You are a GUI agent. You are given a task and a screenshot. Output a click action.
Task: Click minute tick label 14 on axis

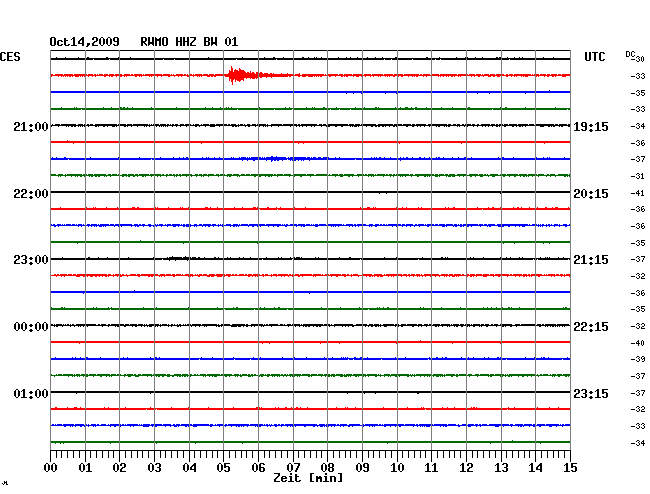[535, 468]
